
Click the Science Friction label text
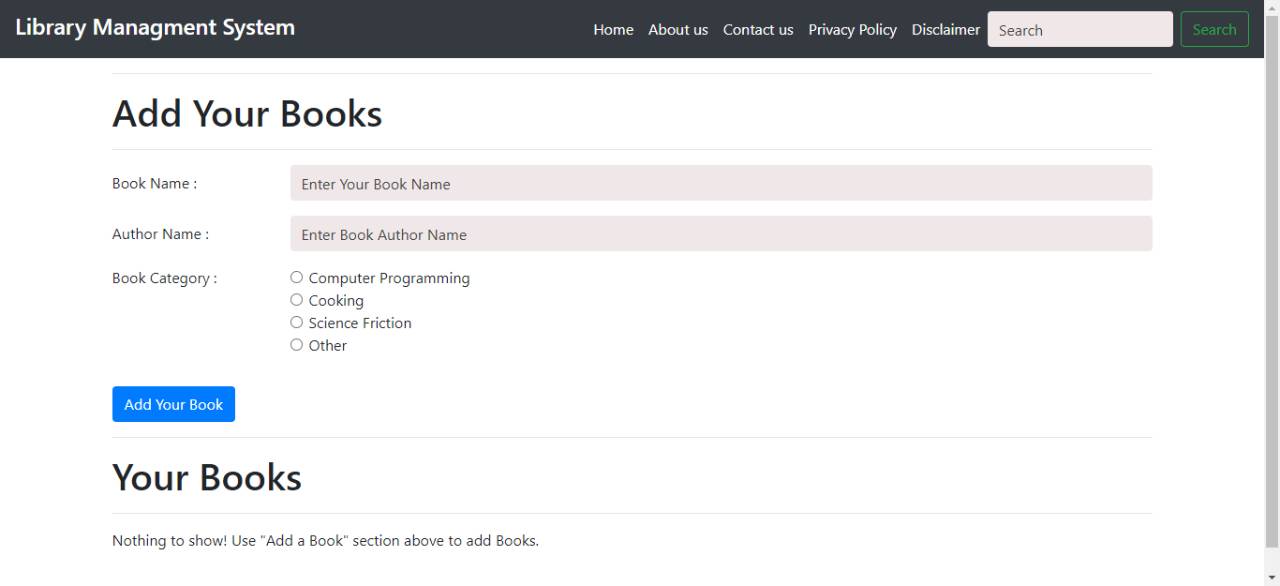(360, 323)
